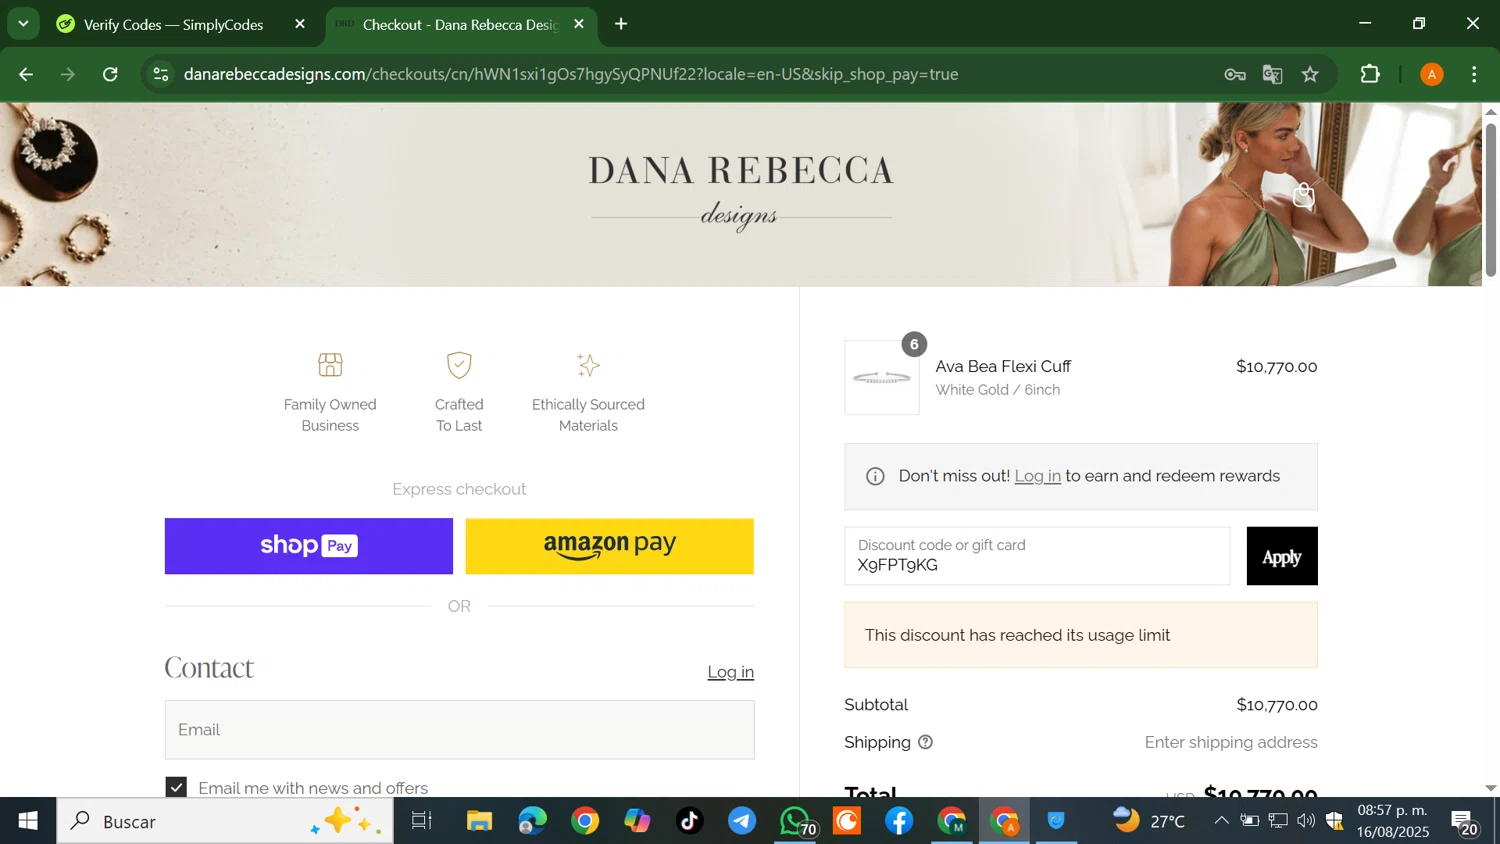This screenshot has height=844, width=1500.
Task: Launch Microsoft Edge from the taskbar
Action: click(x=532, y=821)
